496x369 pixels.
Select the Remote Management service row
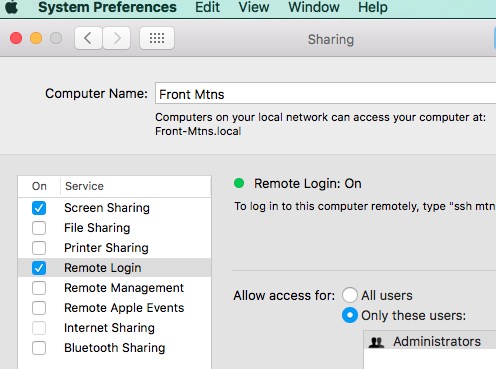coord(114,288)
